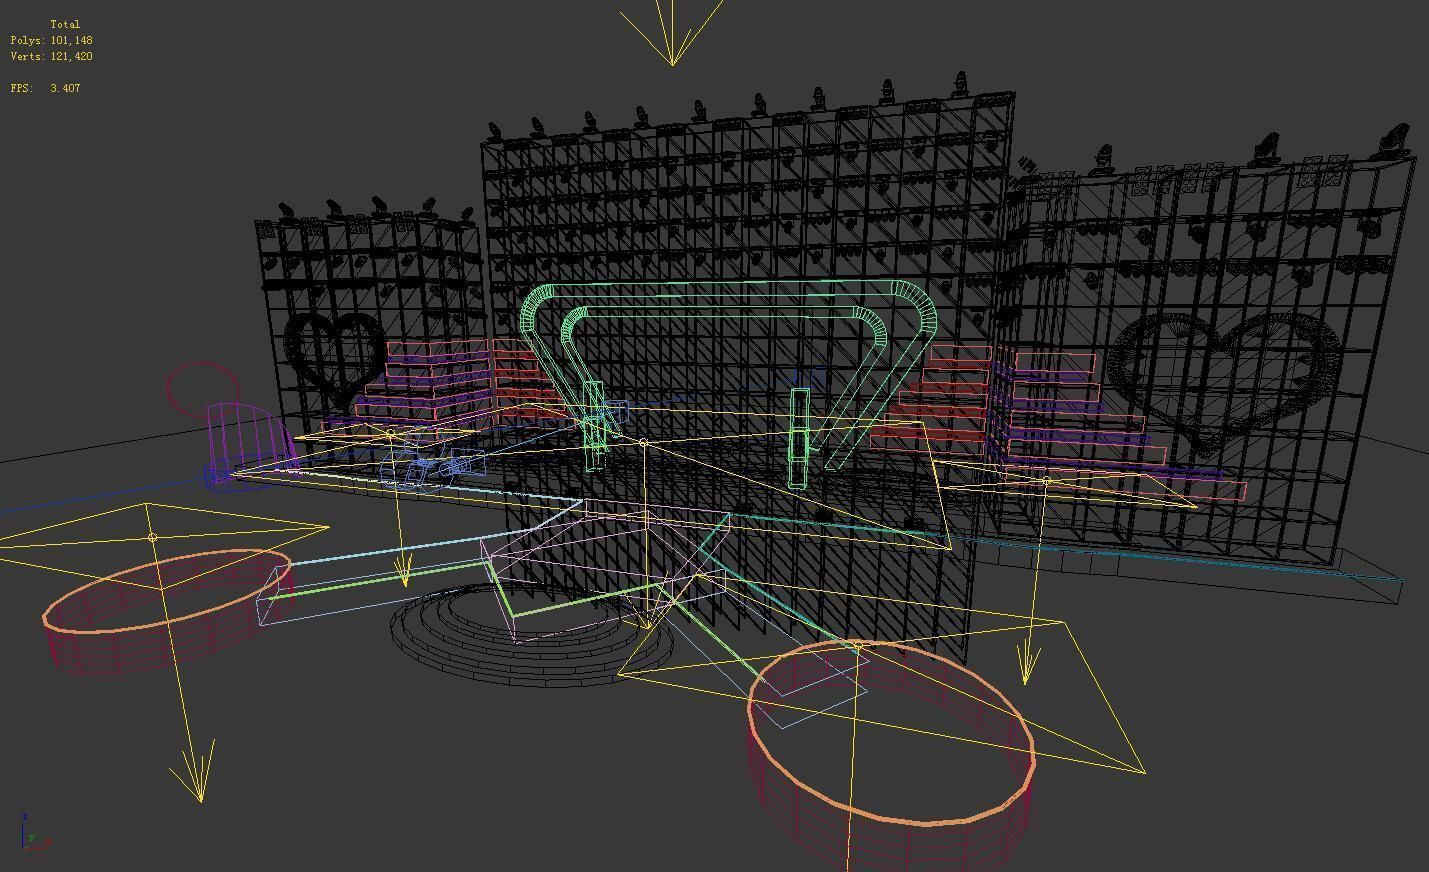Image resolution: width=1429 pixels, height=872 pixels.
Task: Click the "Polys: 101,148" statistic
Action: (52, 40)
